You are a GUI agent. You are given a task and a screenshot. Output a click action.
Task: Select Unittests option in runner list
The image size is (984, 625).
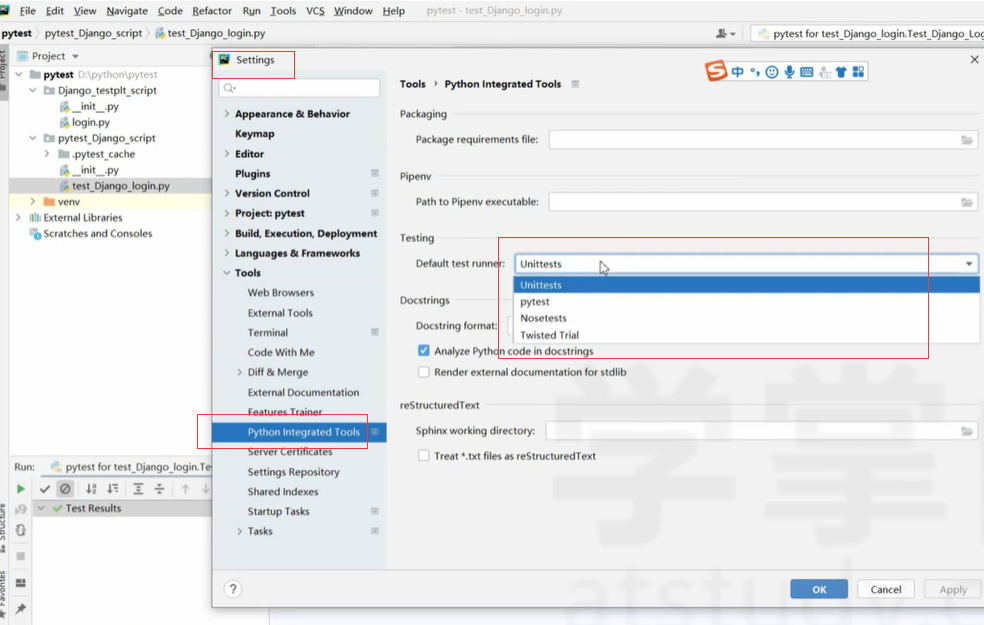click(x=747, y=285)
